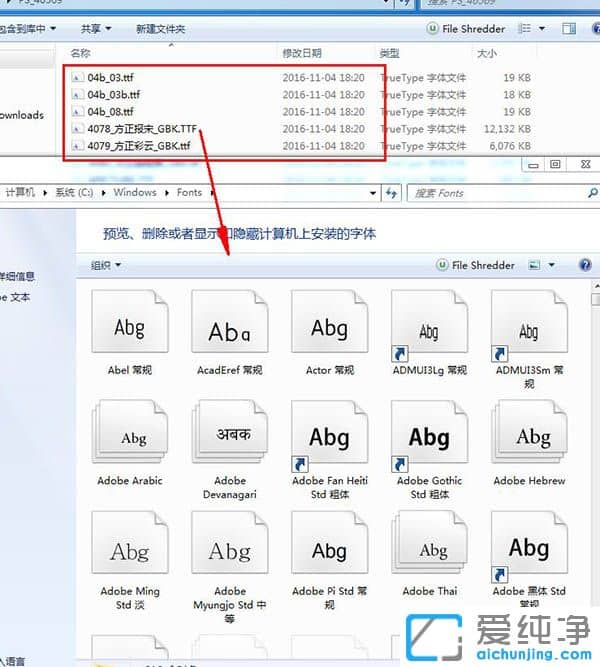Image resolution: width=600 pixels, height=667 pixels.
Task: Click 12,132 KB size cell
Action: click(507, 128)
